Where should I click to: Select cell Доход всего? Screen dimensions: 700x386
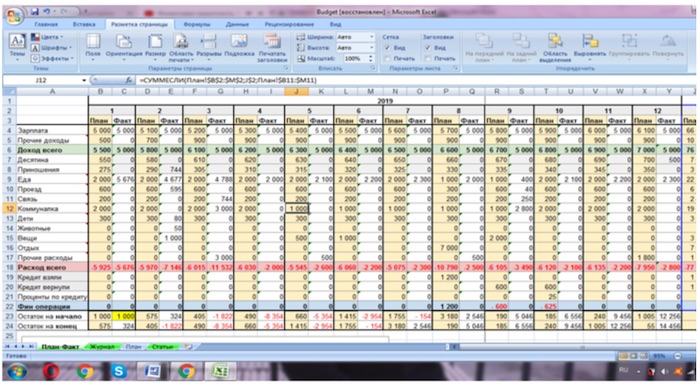(52, 150)
